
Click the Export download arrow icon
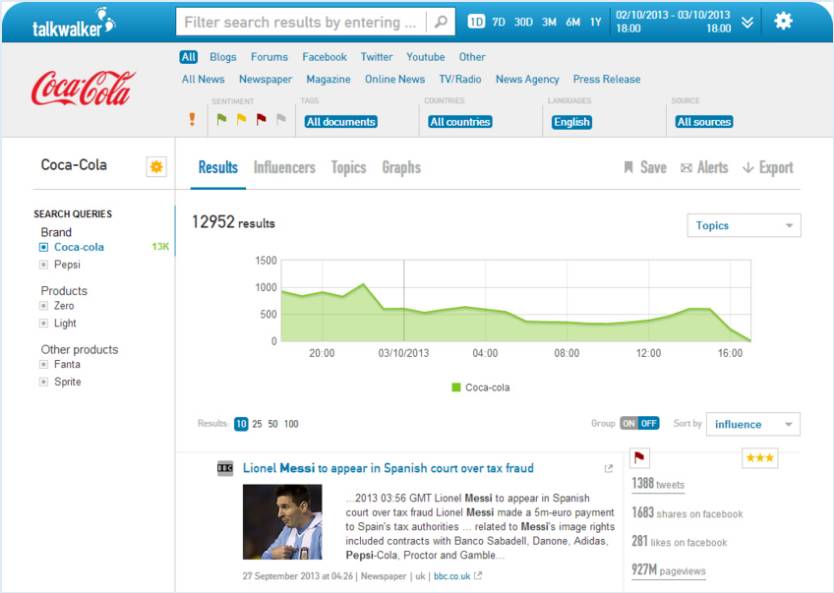click(x=748, y=168)
